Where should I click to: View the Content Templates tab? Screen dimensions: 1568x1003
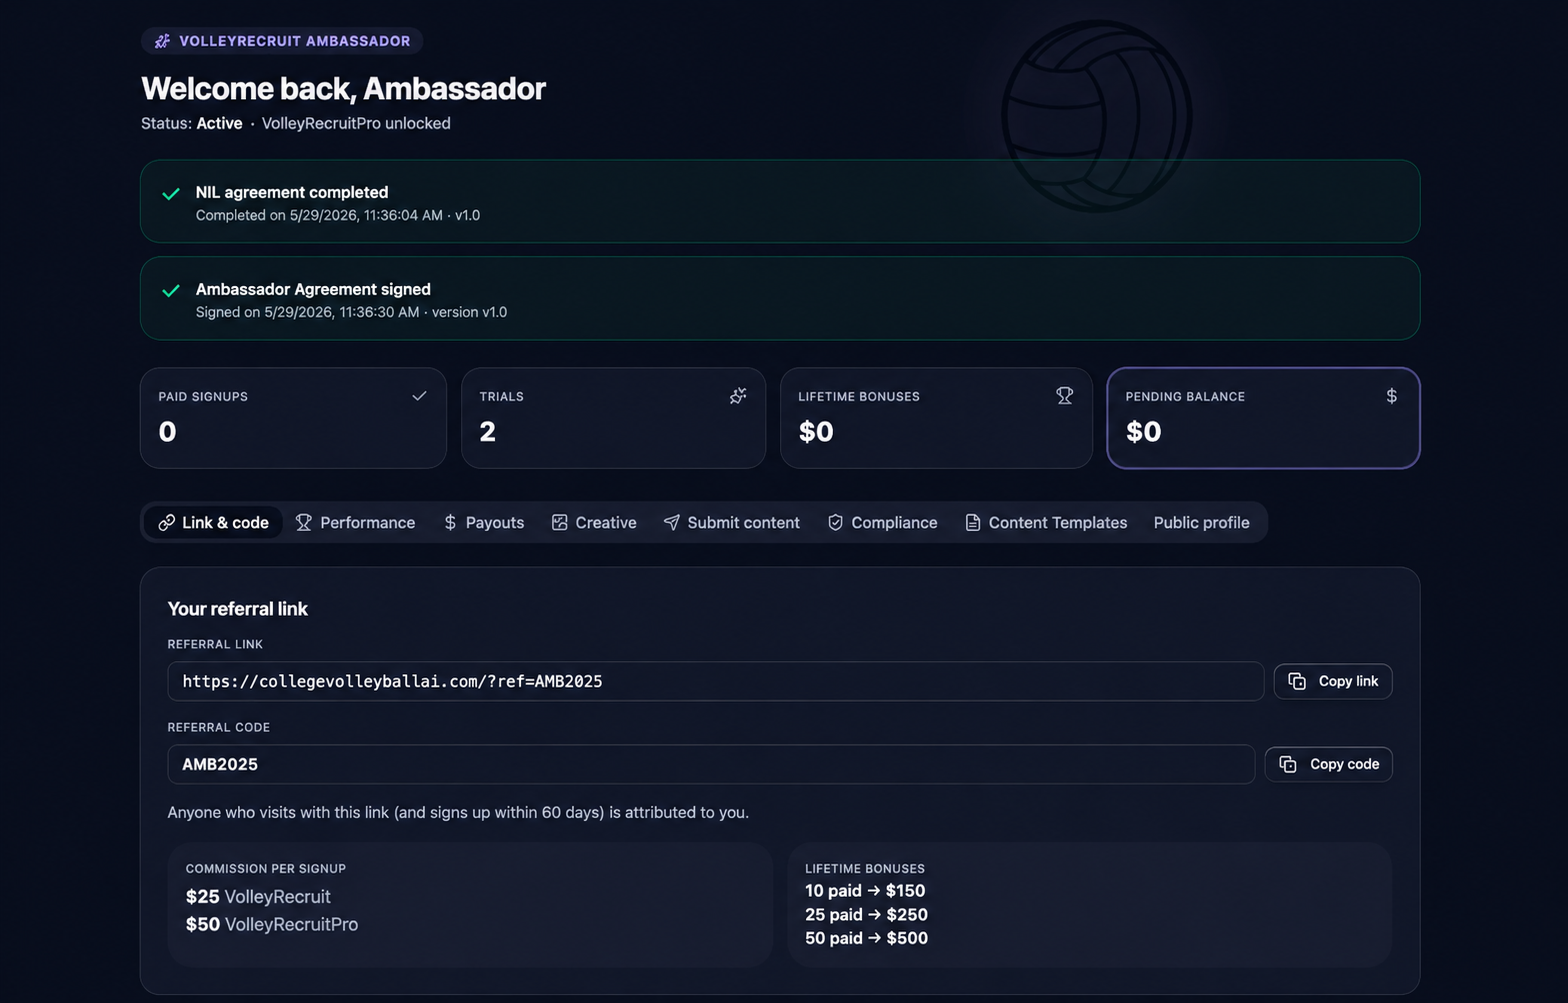point(1046,522)
